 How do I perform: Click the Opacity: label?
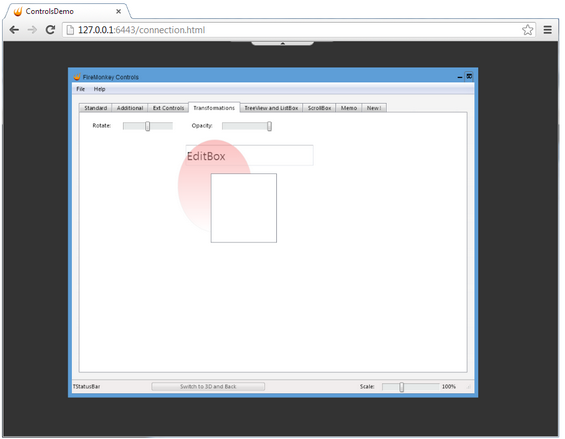202,125
